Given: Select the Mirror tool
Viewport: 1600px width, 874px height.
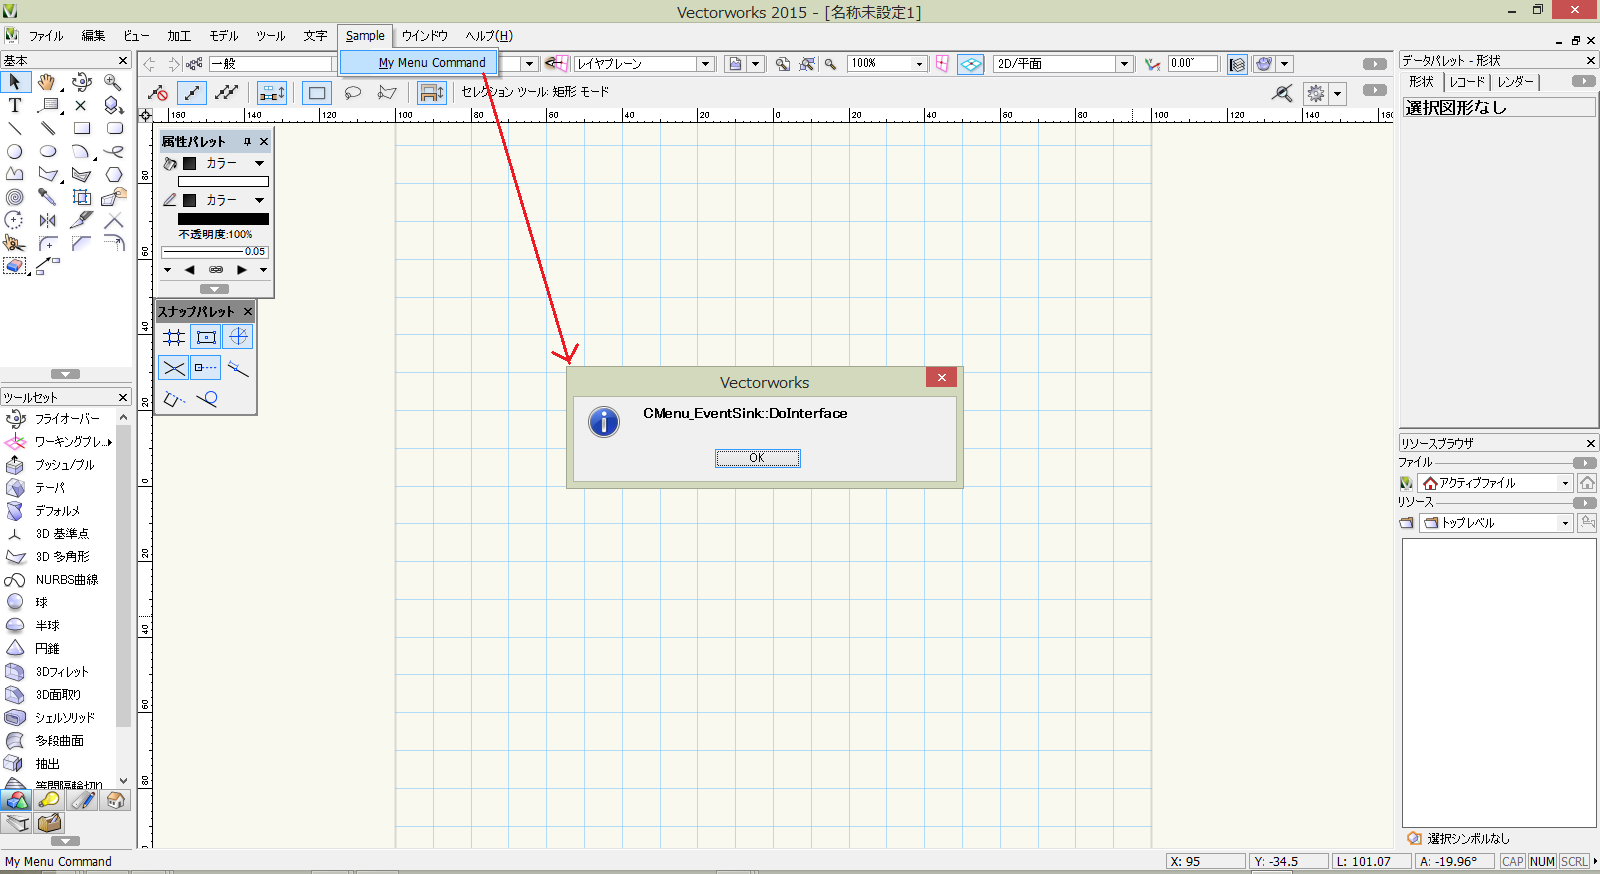Looking at the screenshot, I should (48, 220).
